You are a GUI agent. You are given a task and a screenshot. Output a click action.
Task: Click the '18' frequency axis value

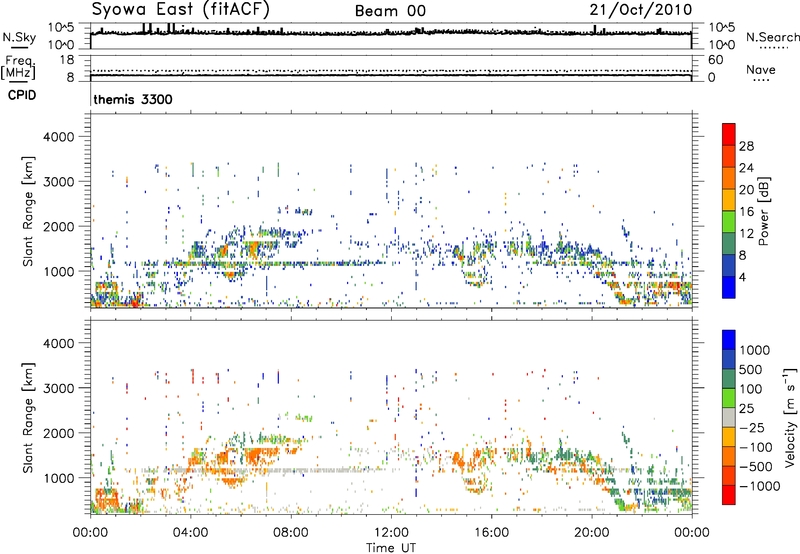click(x=67, y=60)
